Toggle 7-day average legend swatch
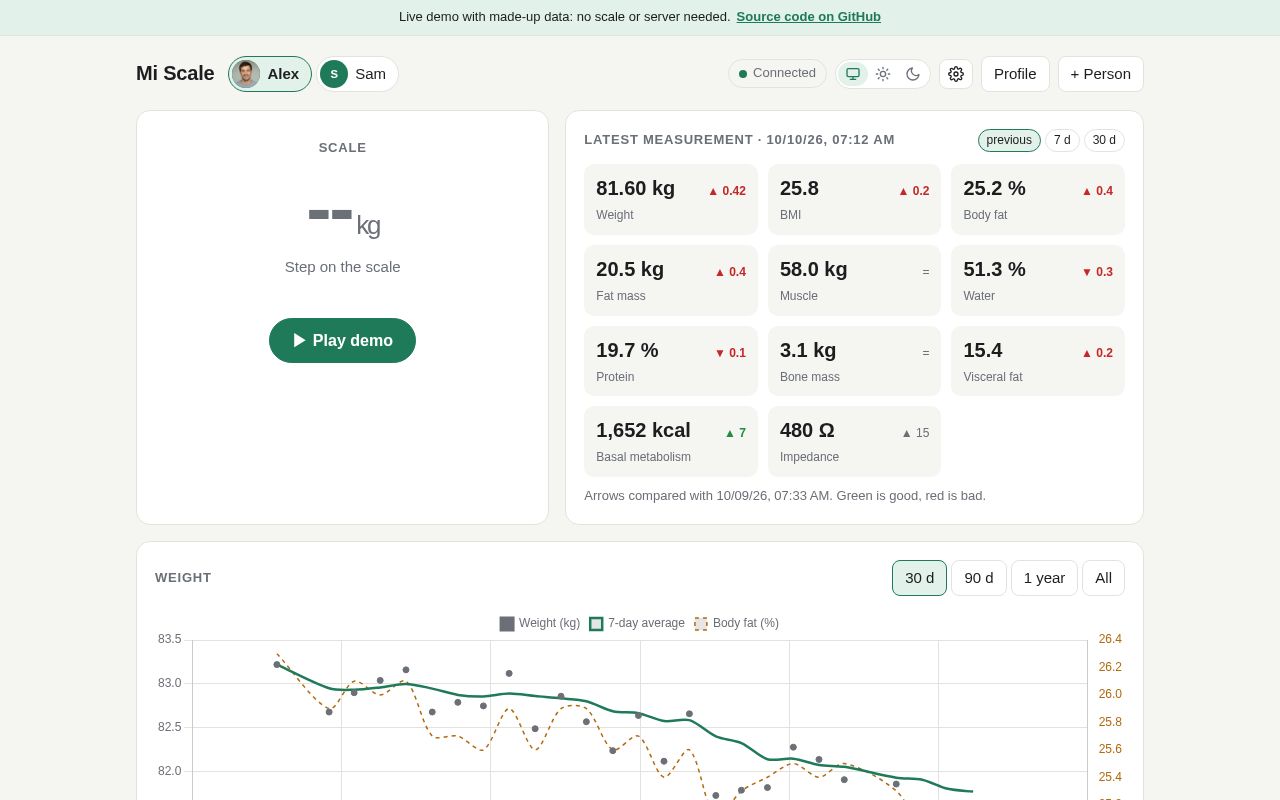Screen dimensions: 1280x800 596,624
